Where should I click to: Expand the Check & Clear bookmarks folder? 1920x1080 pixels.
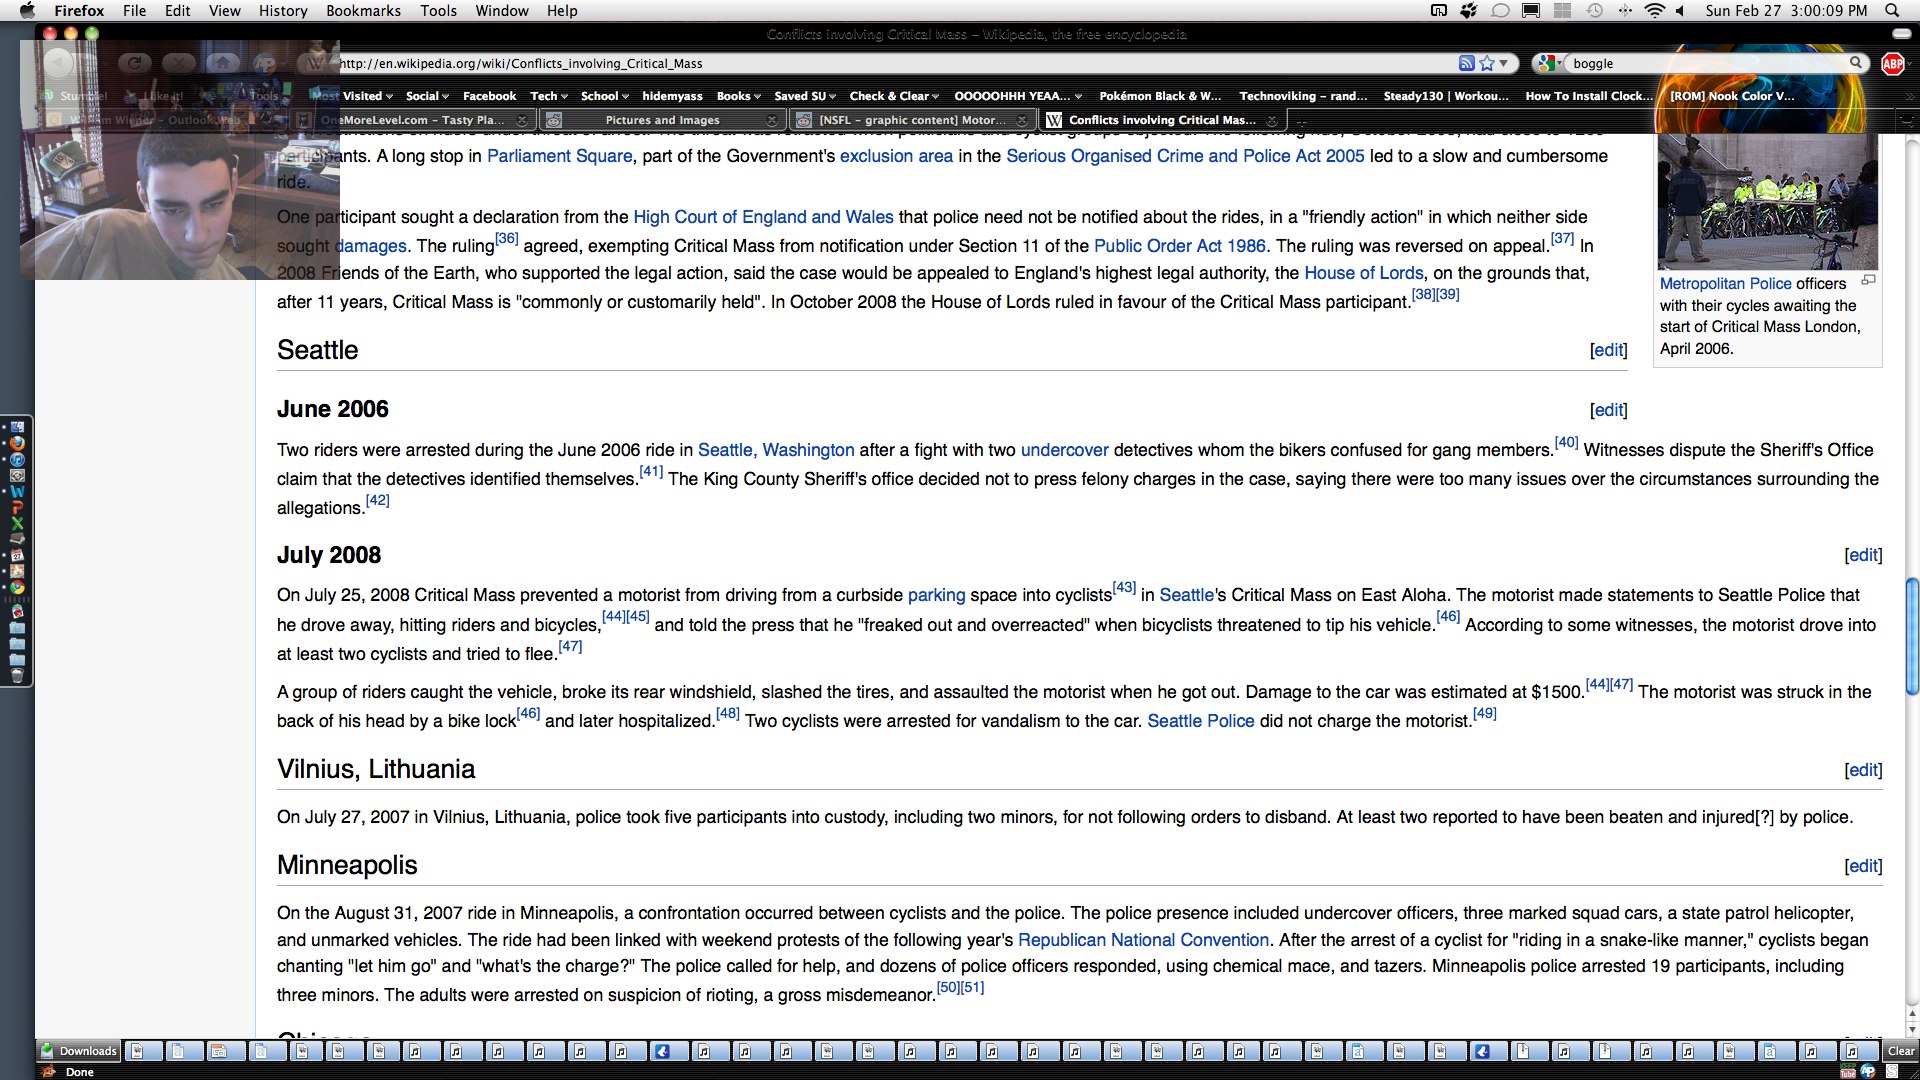click(894, 96)
